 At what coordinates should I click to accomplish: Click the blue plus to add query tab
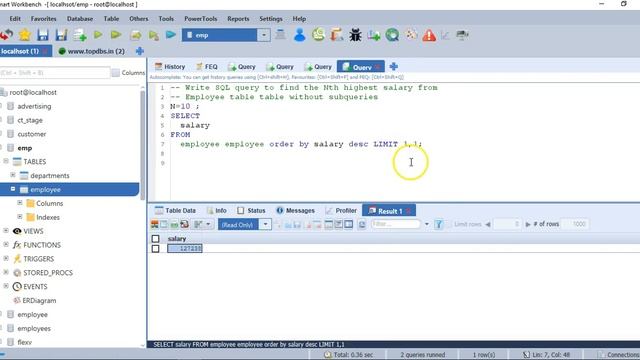[393, 67]
